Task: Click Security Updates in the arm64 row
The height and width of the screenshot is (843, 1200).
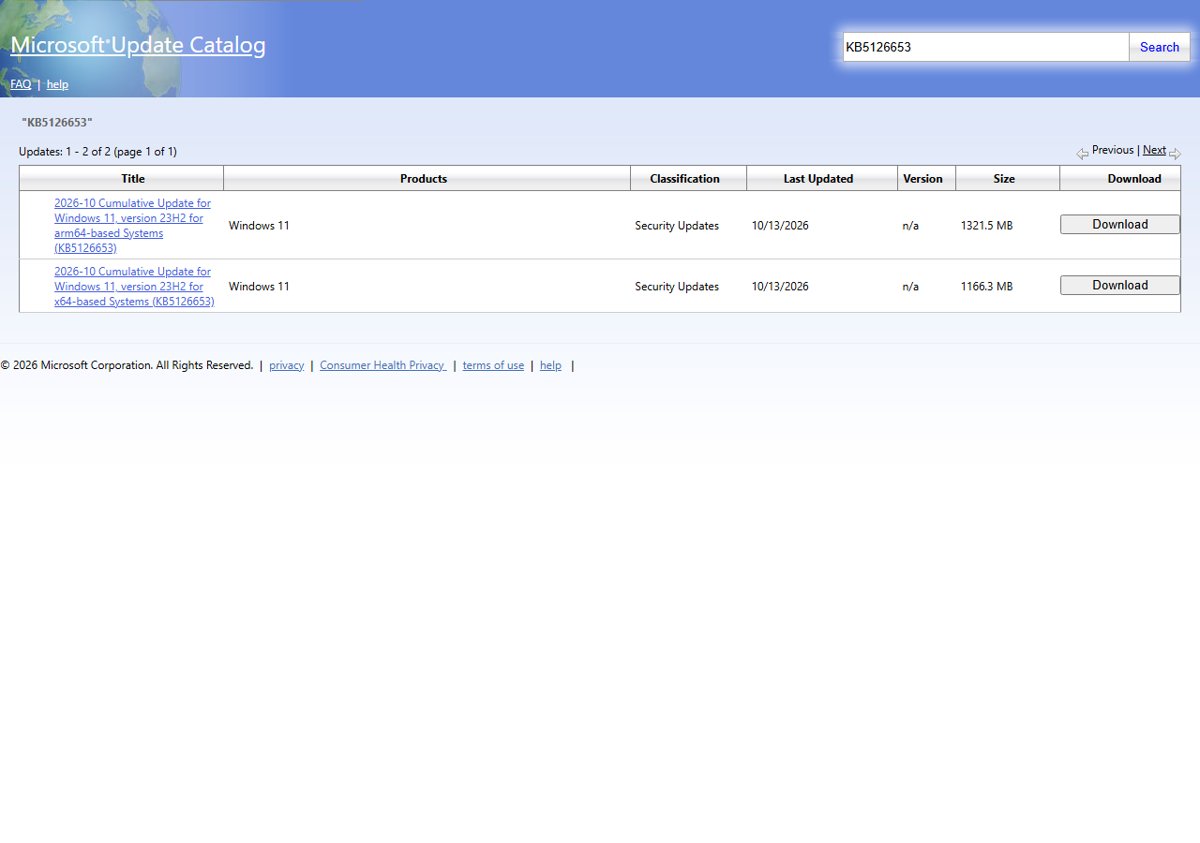Action: 677,226
